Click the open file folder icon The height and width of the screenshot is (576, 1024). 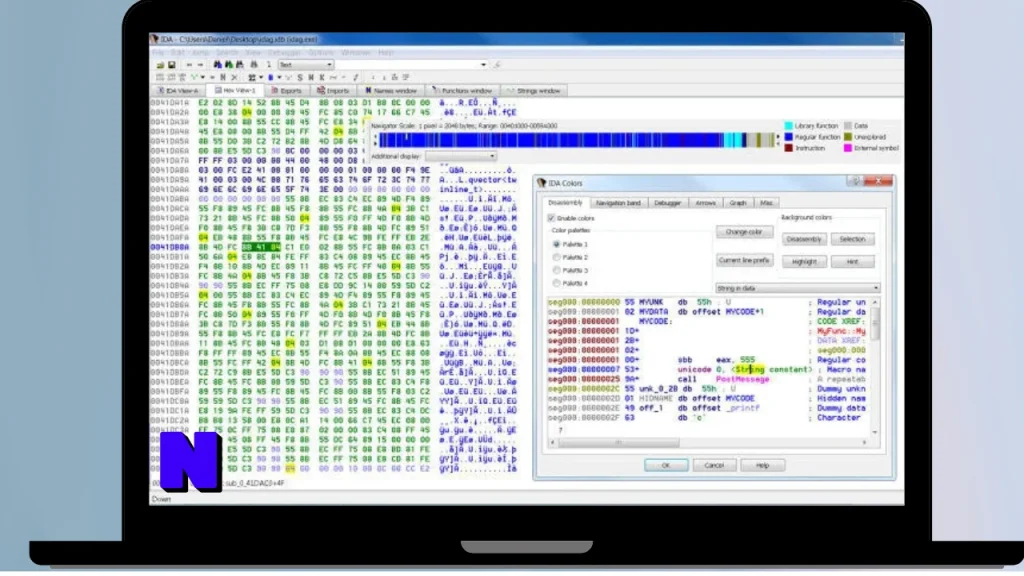click(160, 65)
